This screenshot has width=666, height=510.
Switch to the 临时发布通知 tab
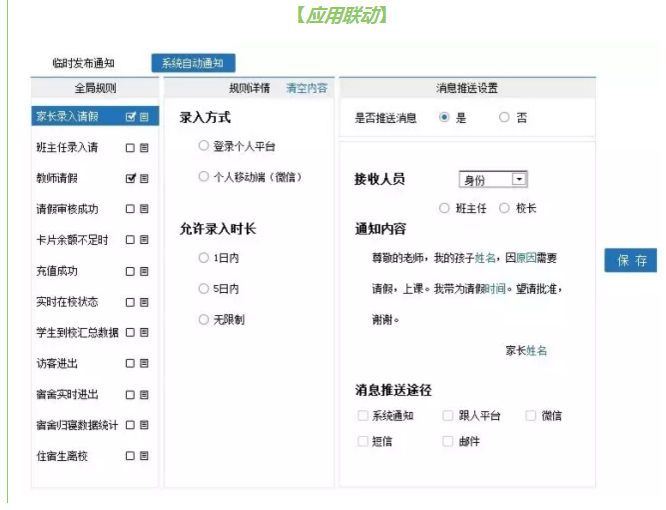[x=83, y=63]
